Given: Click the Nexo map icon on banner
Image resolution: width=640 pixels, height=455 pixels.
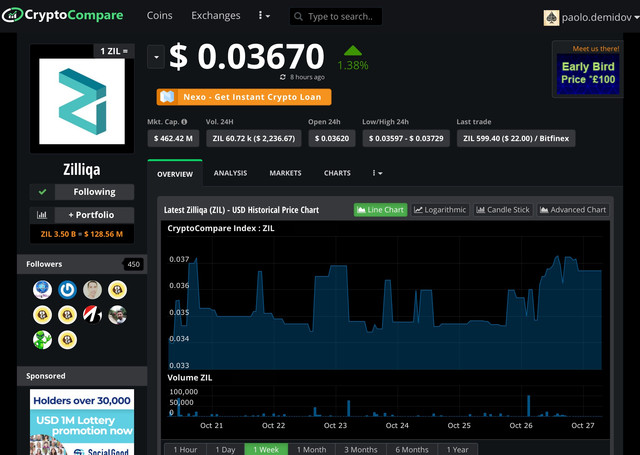Looking at the screenshot, I should [167, 97].
